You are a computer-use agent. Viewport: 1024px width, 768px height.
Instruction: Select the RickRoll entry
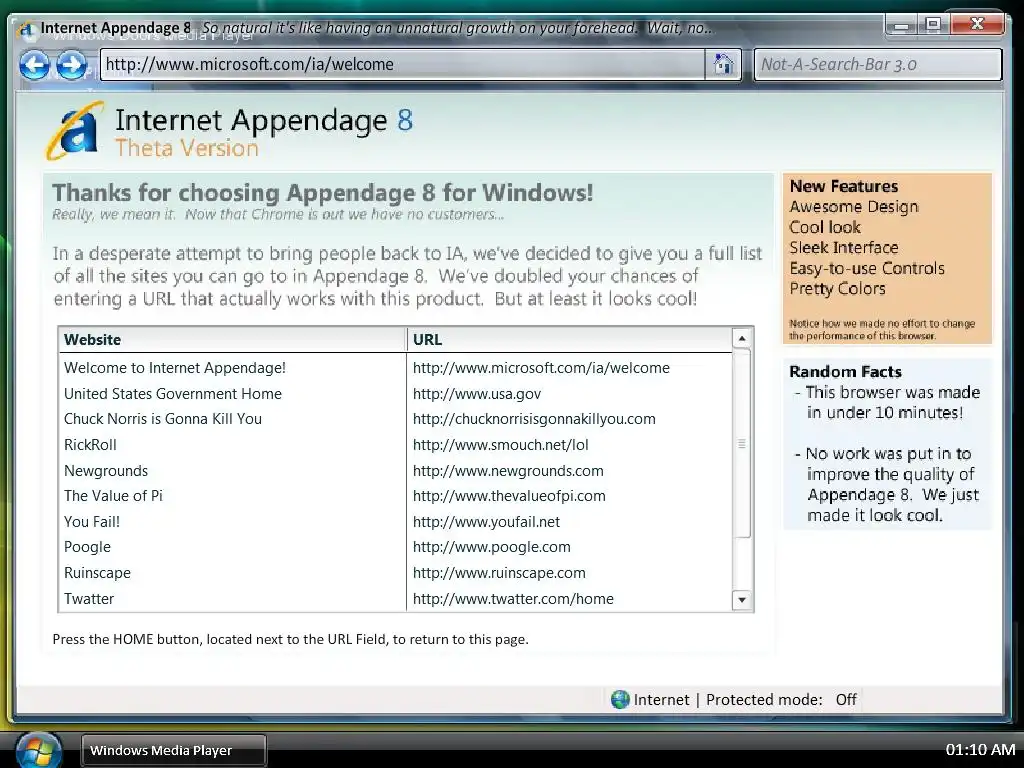(396, 445)
